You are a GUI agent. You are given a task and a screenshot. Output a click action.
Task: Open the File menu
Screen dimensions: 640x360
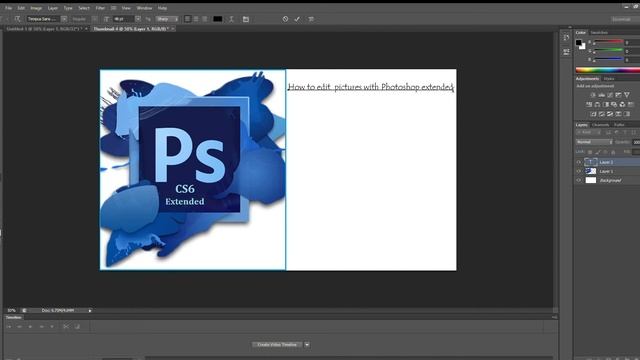(x=8, y=8)
